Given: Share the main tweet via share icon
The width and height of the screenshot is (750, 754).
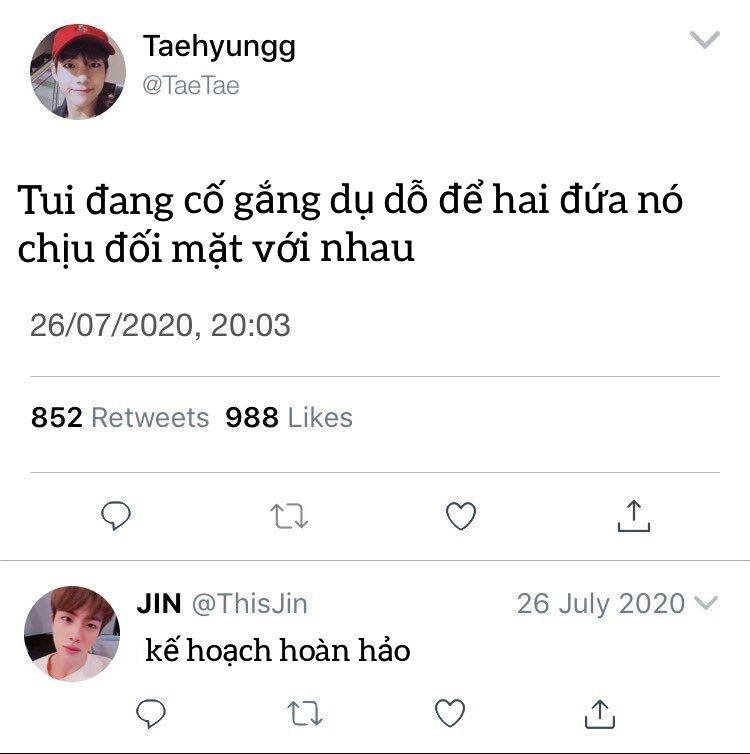Looking at the screenshot, I should (x=634, y=515).
